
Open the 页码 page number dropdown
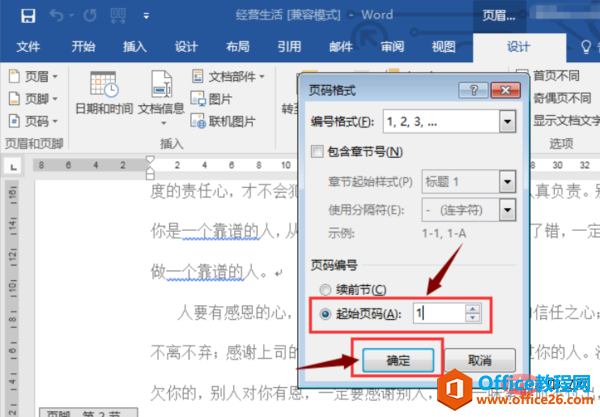[x=33, y=121]
